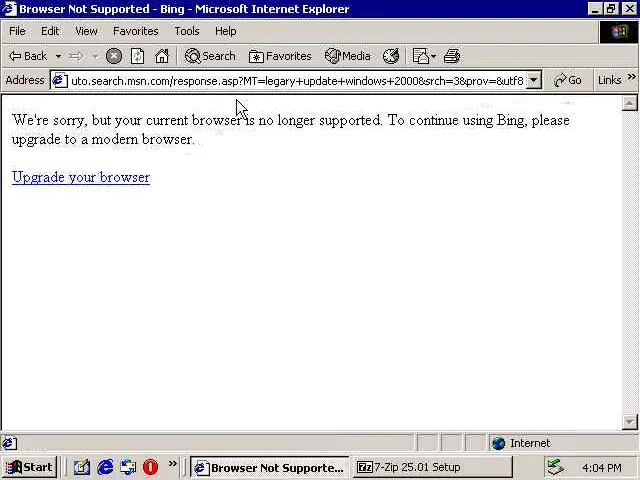Open the Edit menu

tap(50, 31)
